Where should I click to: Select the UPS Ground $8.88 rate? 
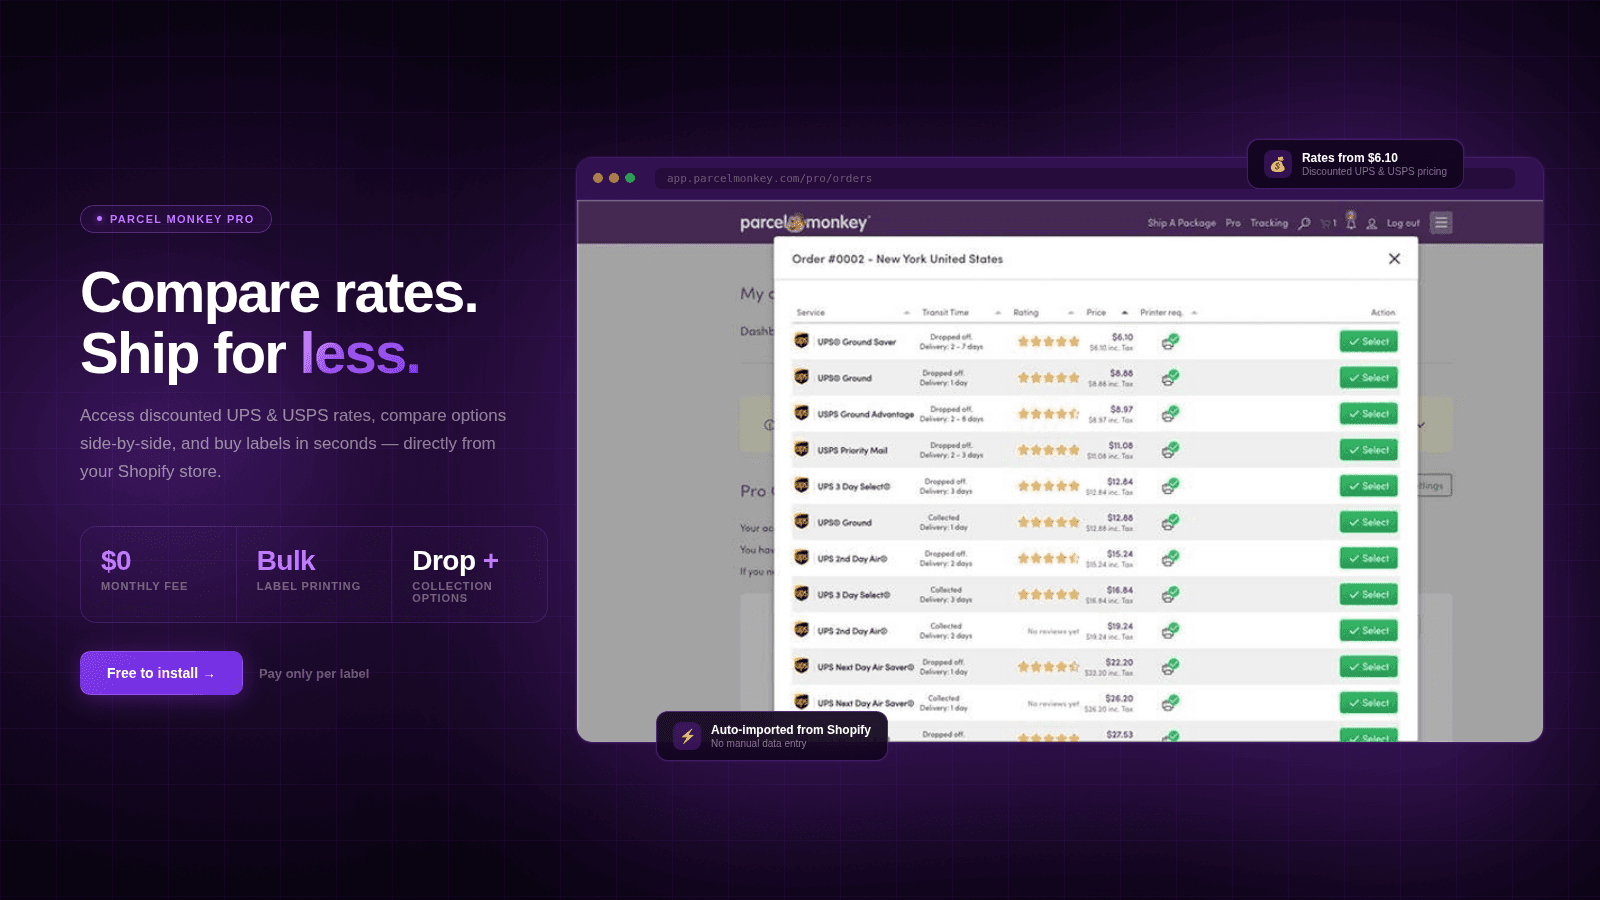point(1368,378)
